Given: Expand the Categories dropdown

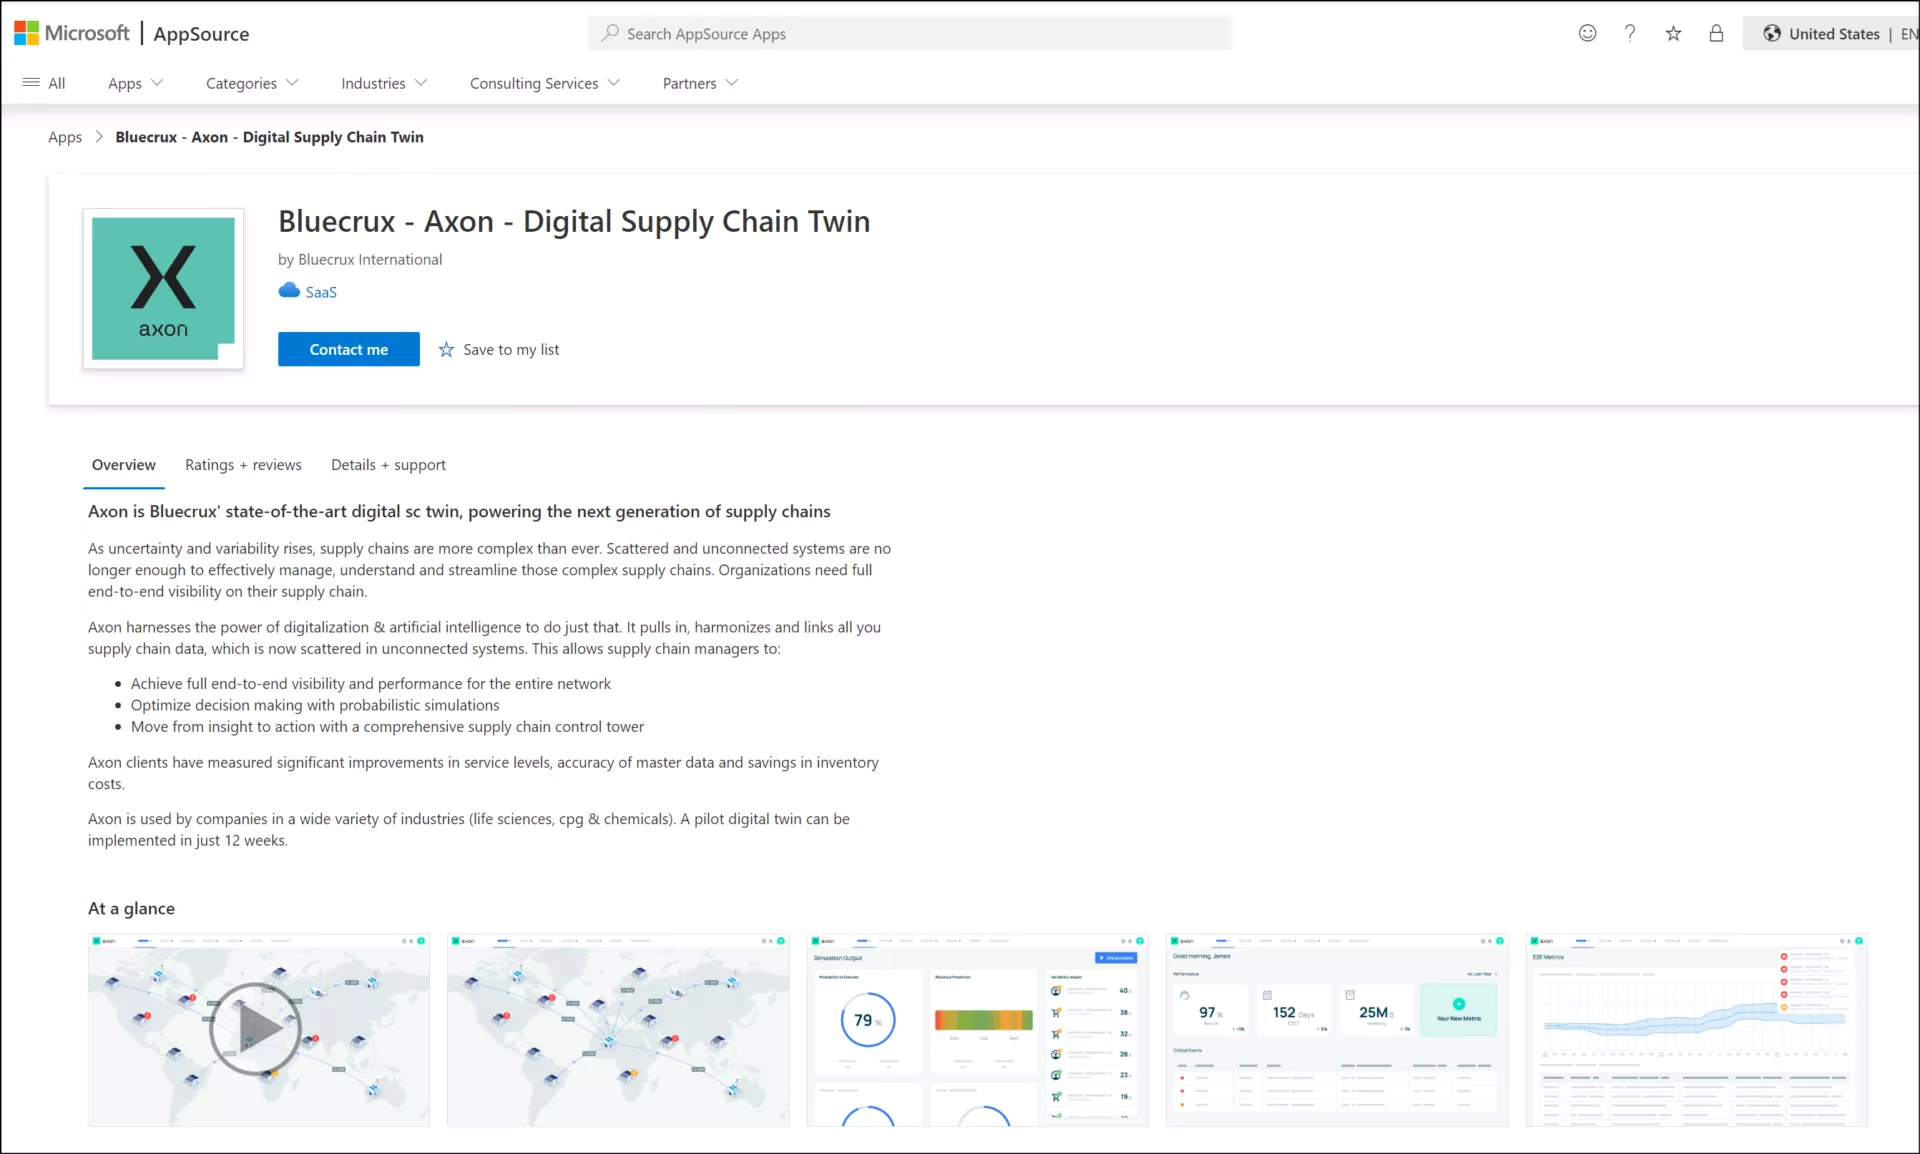Looking at the screenshot, I should click(x=252, y=83).
